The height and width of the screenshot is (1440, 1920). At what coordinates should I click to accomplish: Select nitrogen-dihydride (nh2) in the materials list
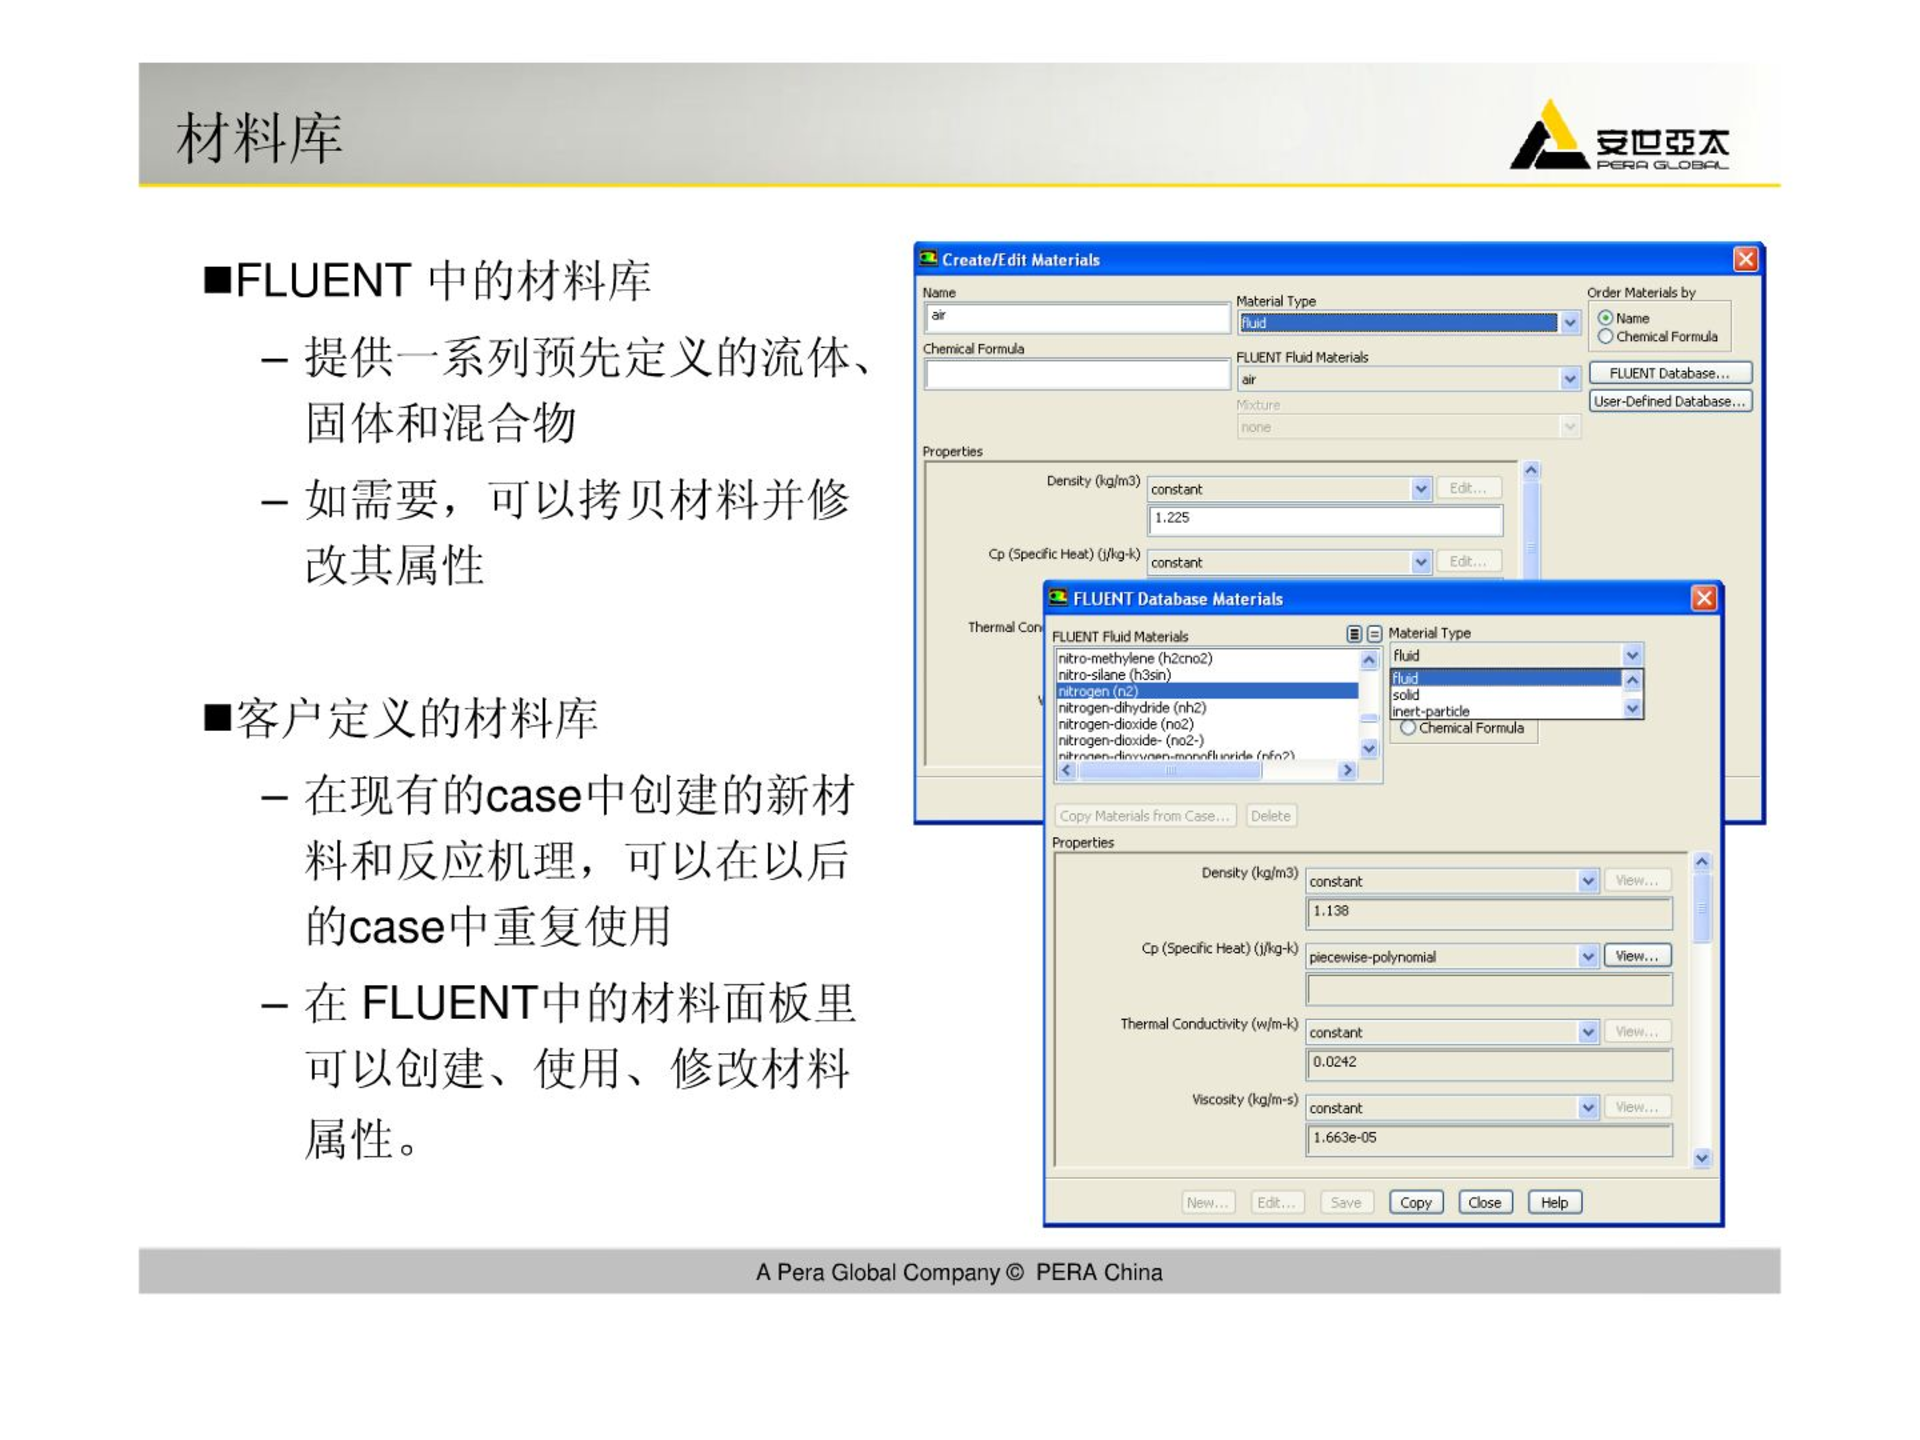1207,708
